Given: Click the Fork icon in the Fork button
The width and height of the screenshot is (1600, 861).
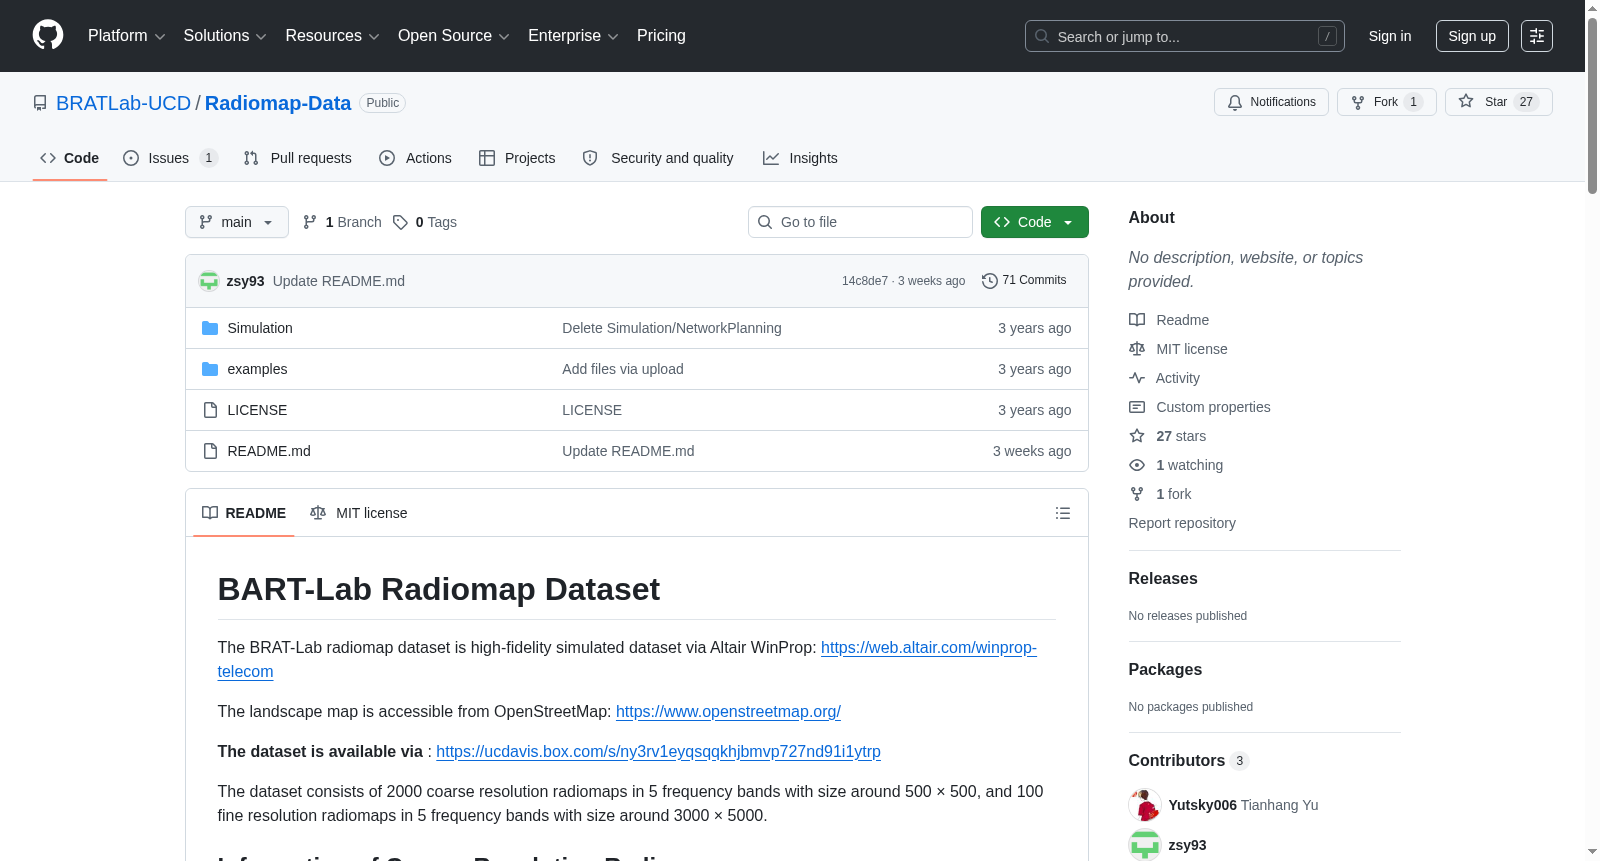Looking at the screenshot, I should (x=1358, y=102).
